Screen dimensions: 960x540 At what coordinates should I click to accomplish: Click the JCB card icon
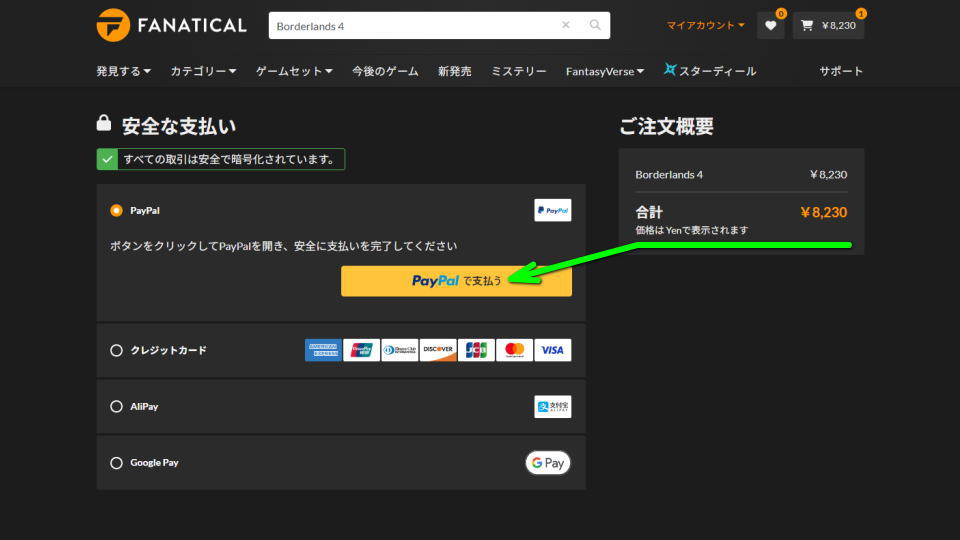476,350
